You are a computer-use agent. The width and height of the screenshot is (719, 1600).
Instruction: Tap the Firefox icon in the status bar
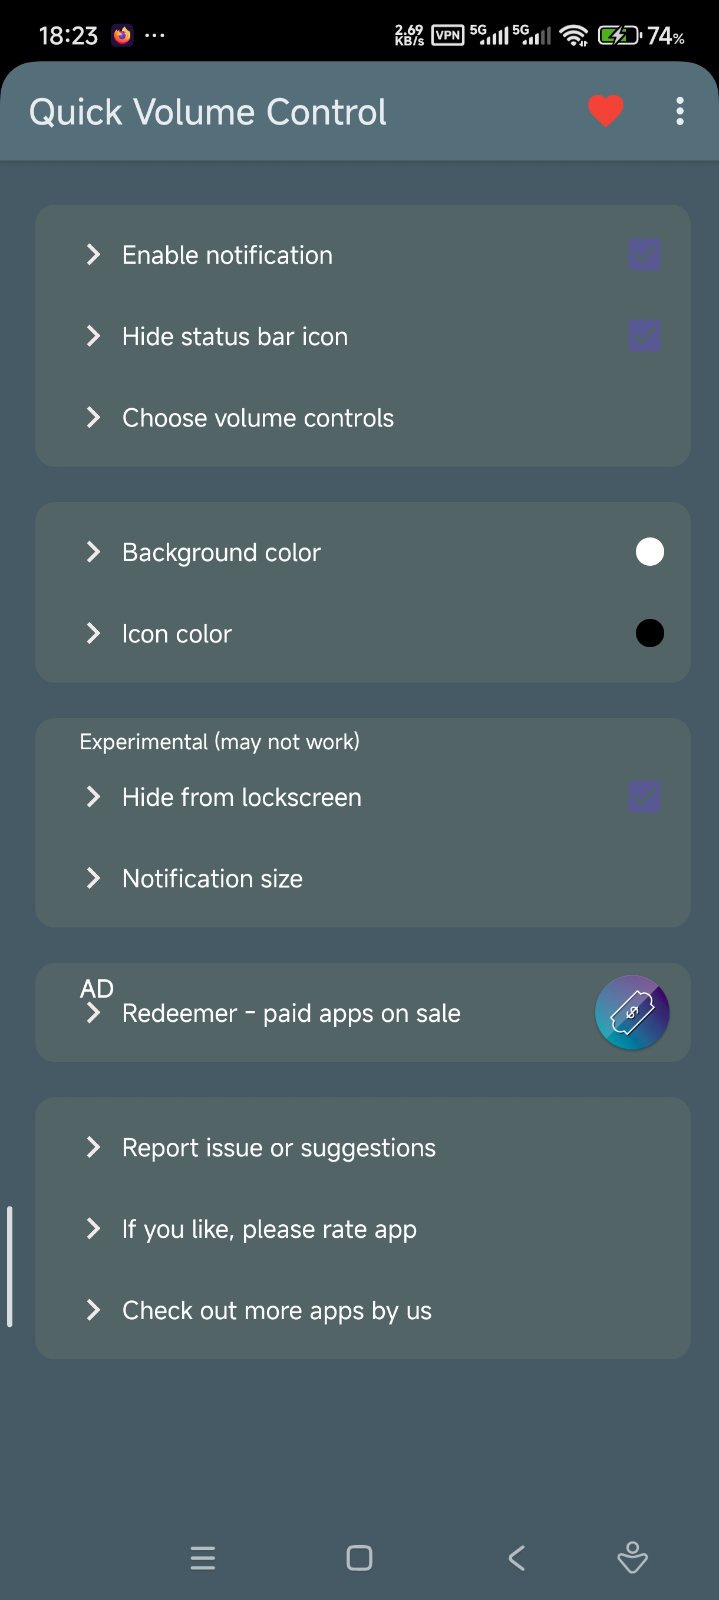coord(122,36)
